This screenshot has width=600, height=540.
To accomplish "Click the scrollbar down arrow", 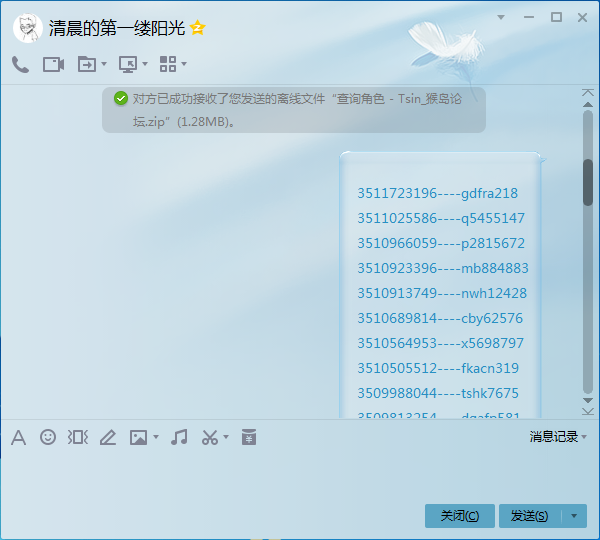I will [x=588, y=400].
